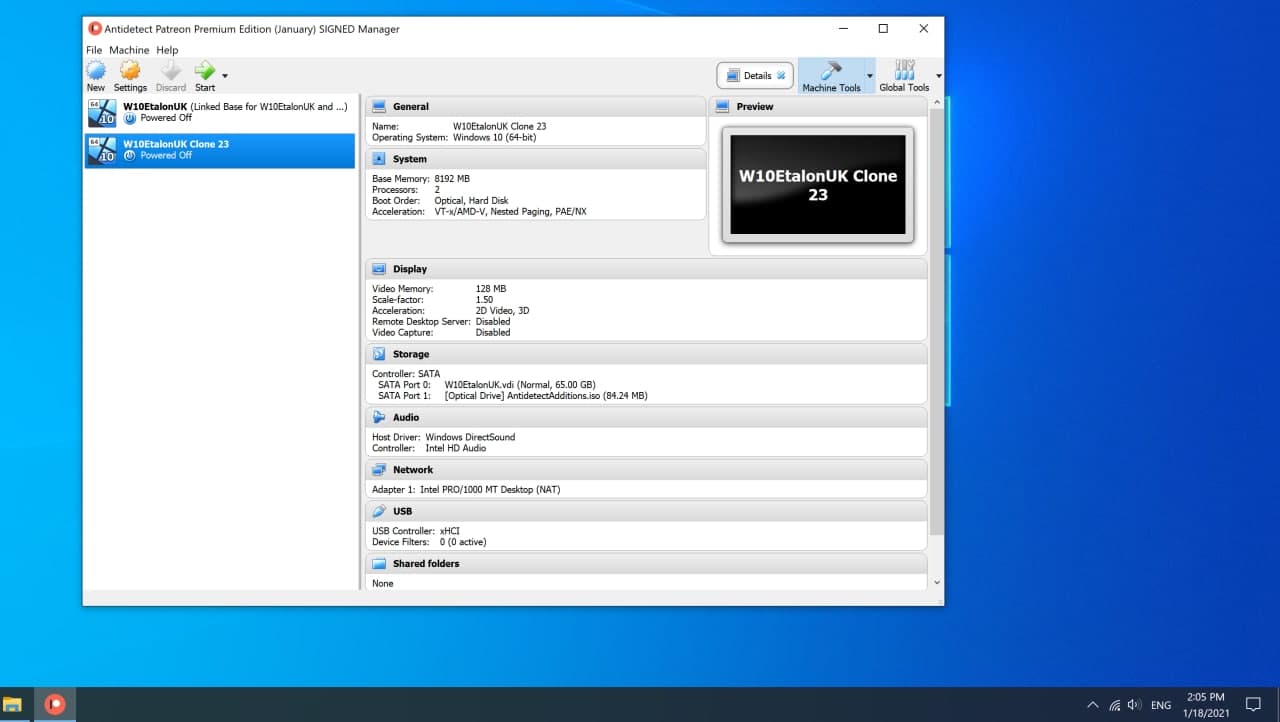Click the Global Tools button
1280x722 pixels.
click(x=904, y=76)
